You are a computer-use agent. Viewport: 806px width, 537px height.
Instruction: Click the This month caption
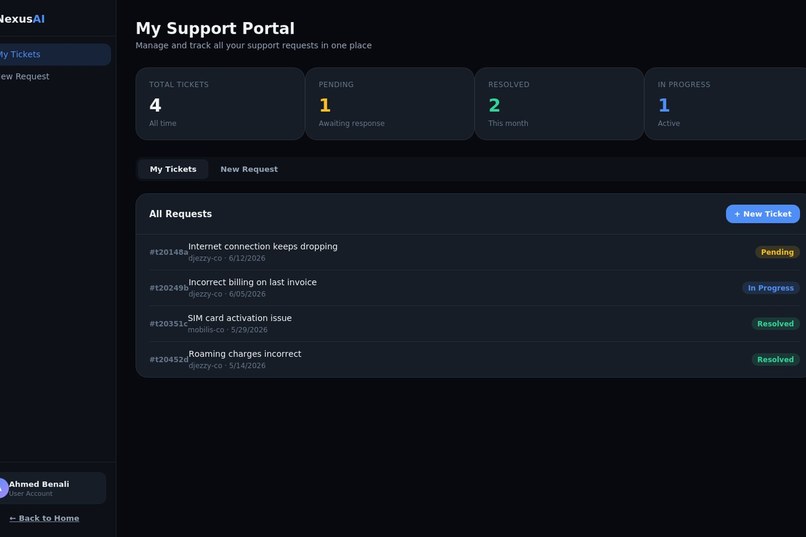508,123
